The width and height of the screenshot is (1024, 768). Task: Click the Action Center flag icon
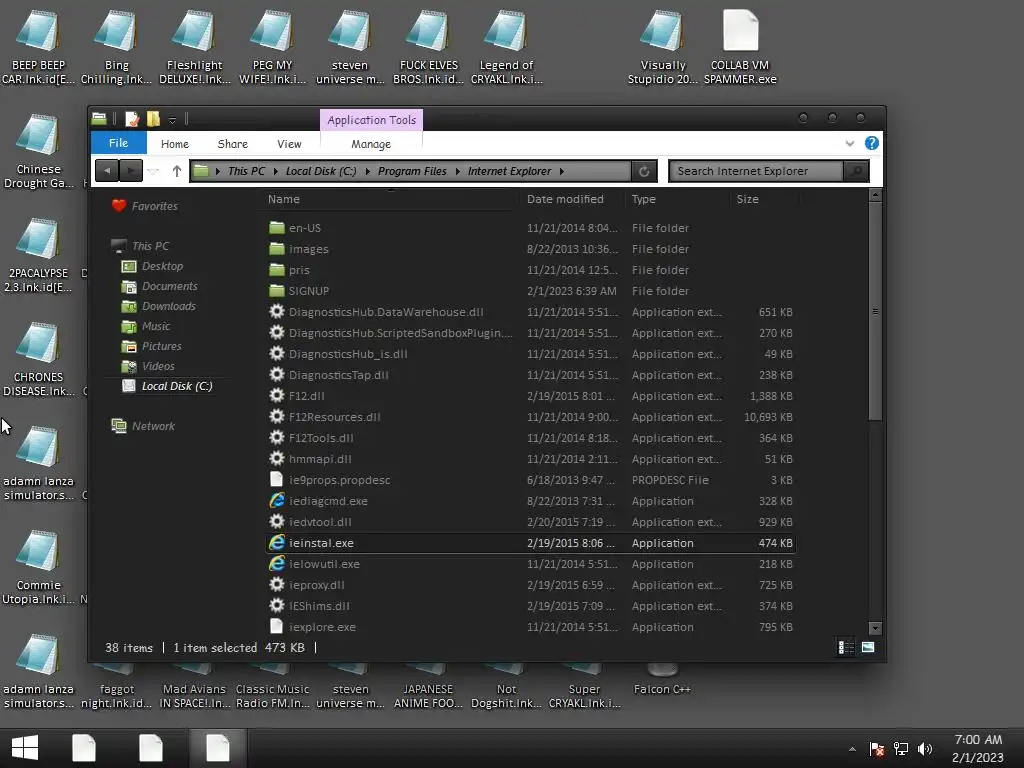[x=876, y=749]
